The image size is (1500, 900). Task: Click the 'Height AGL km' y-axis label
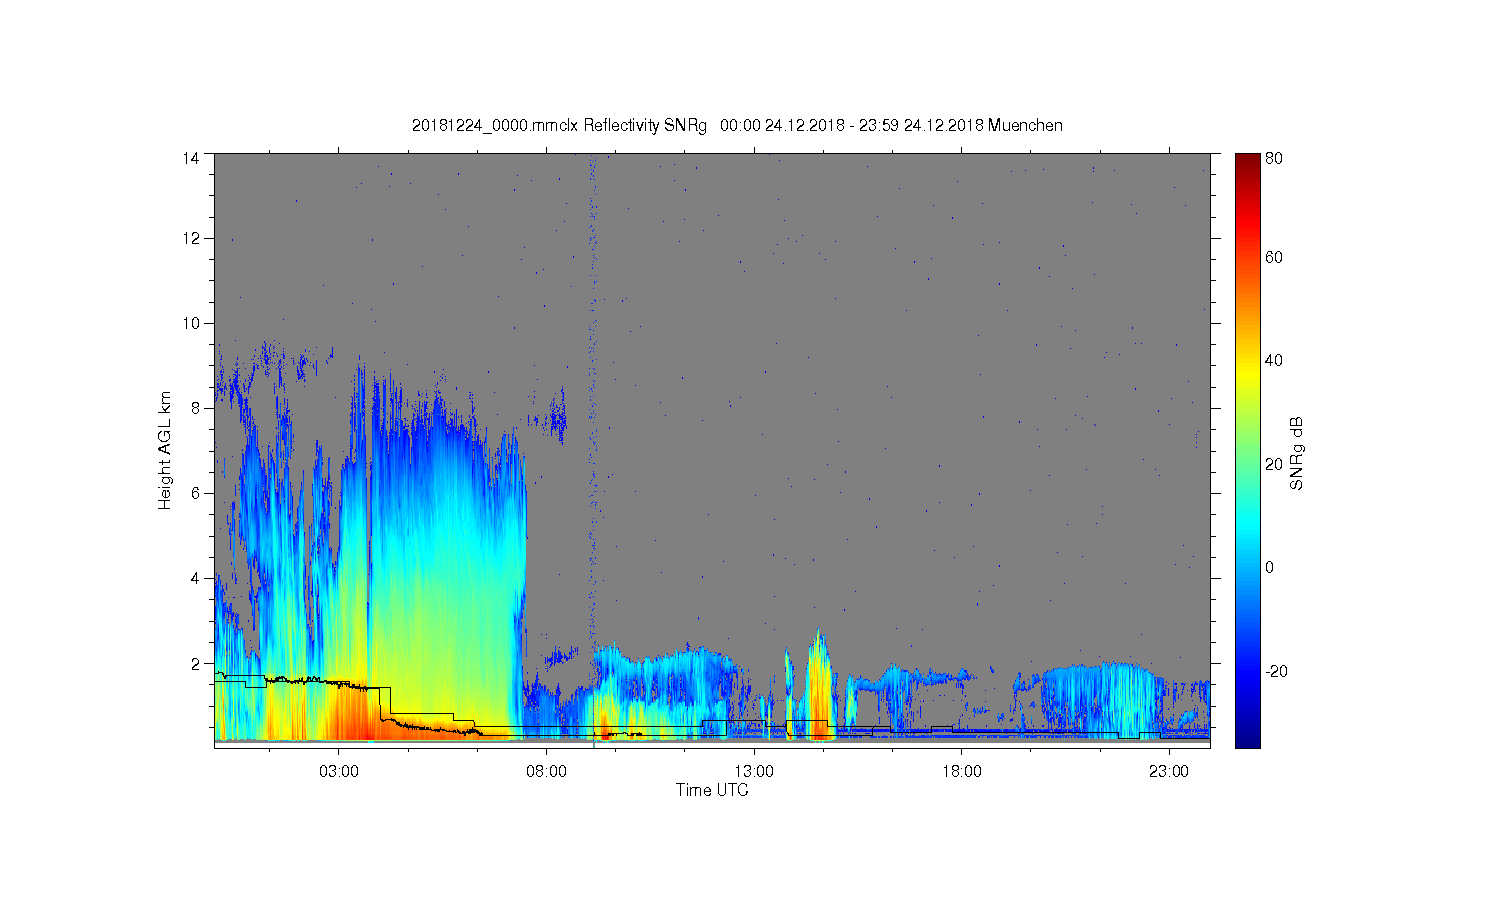(165, 450)
